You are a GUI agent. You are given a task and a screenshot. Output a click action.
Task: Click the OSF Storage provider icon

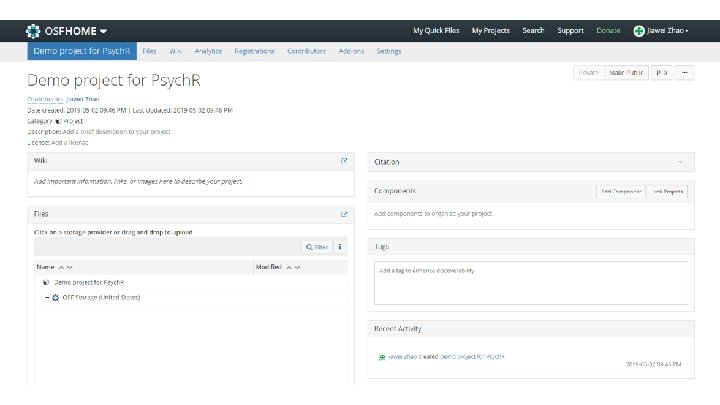click(55, 297)
